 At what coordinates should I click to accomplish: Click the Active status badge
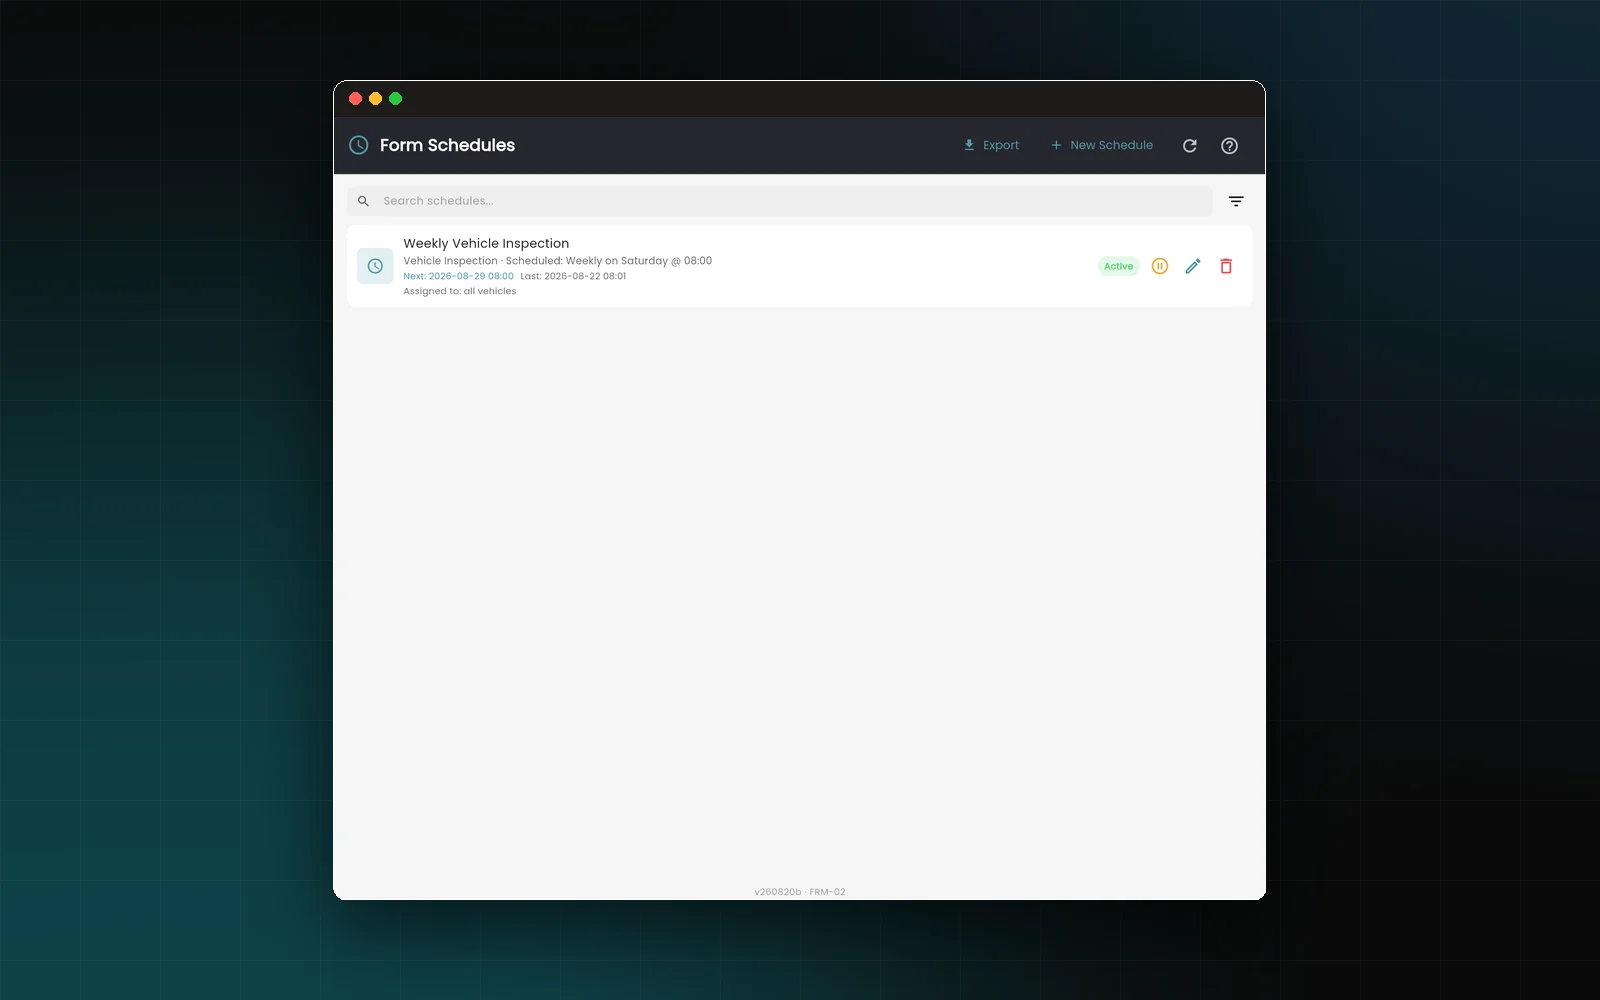pos(1119,266)
